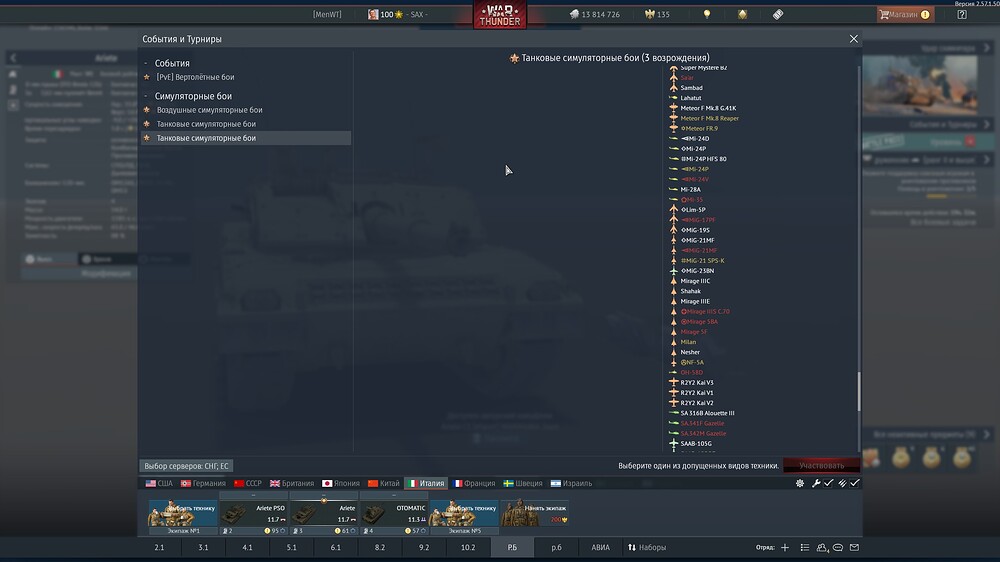The height and width of the screenshot is (562, 1000).
Task: Click Экипаж №5 choose vehicle slot
Action: click(464, 515)
